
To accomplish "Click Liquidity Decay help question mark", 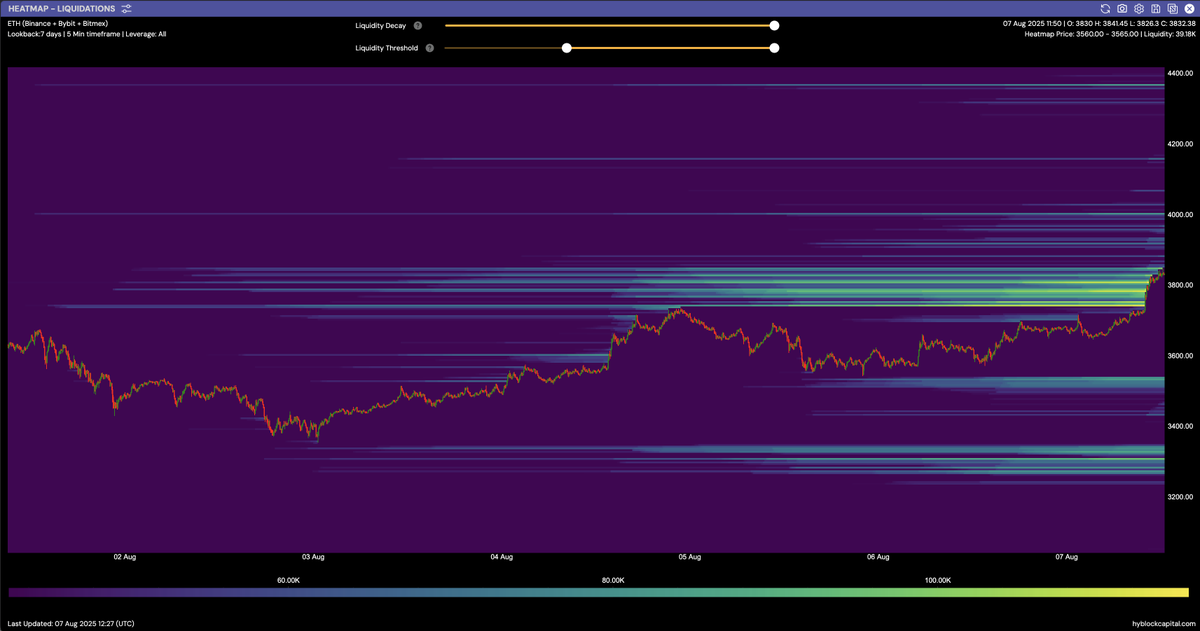I will point(418,26).
